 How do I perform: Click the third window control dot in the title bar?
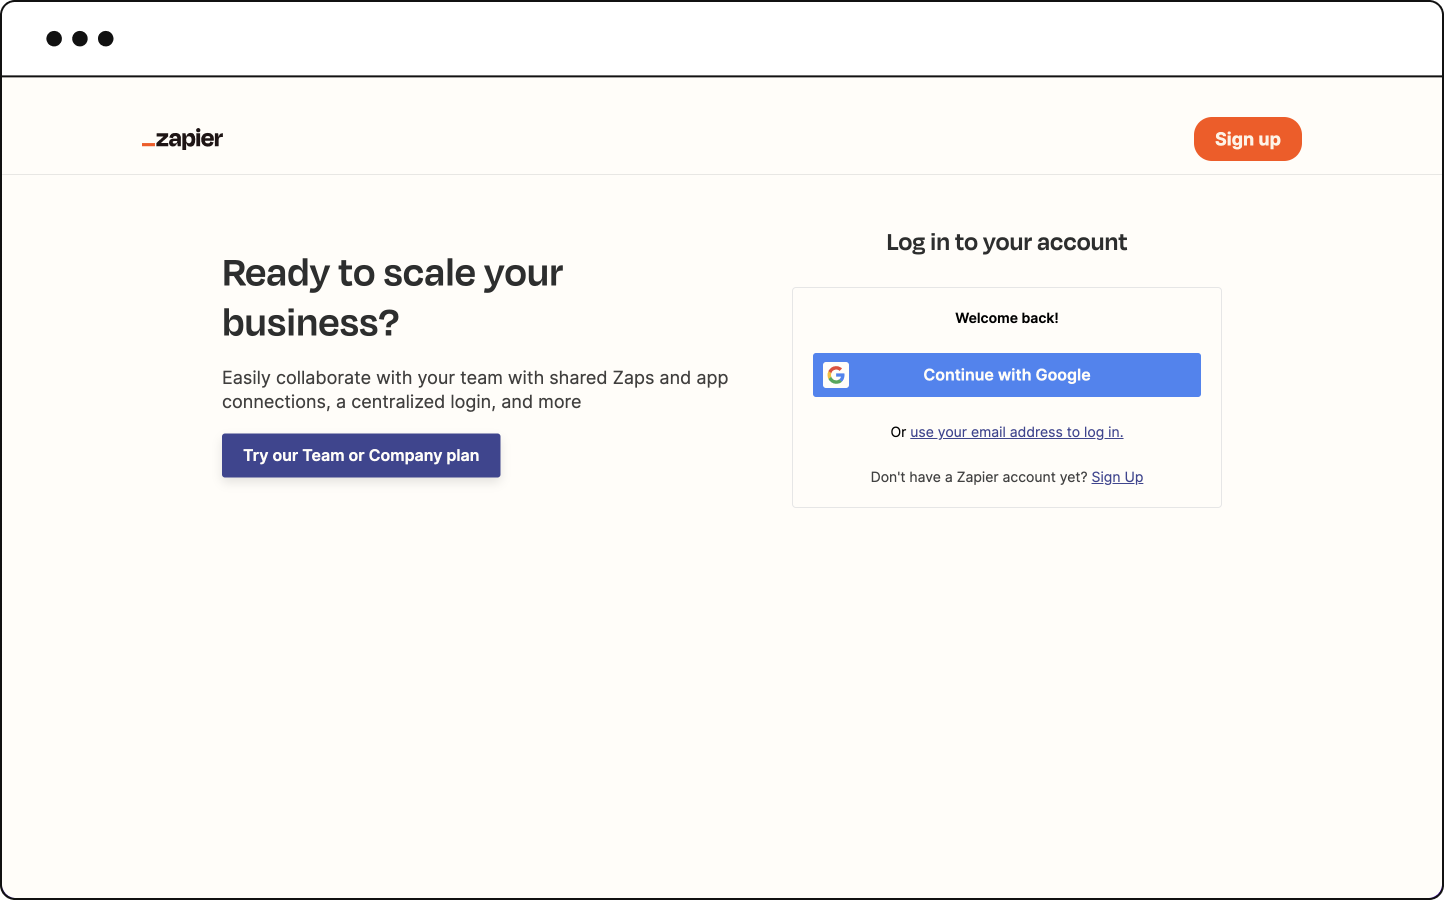[x=106, y=39]
